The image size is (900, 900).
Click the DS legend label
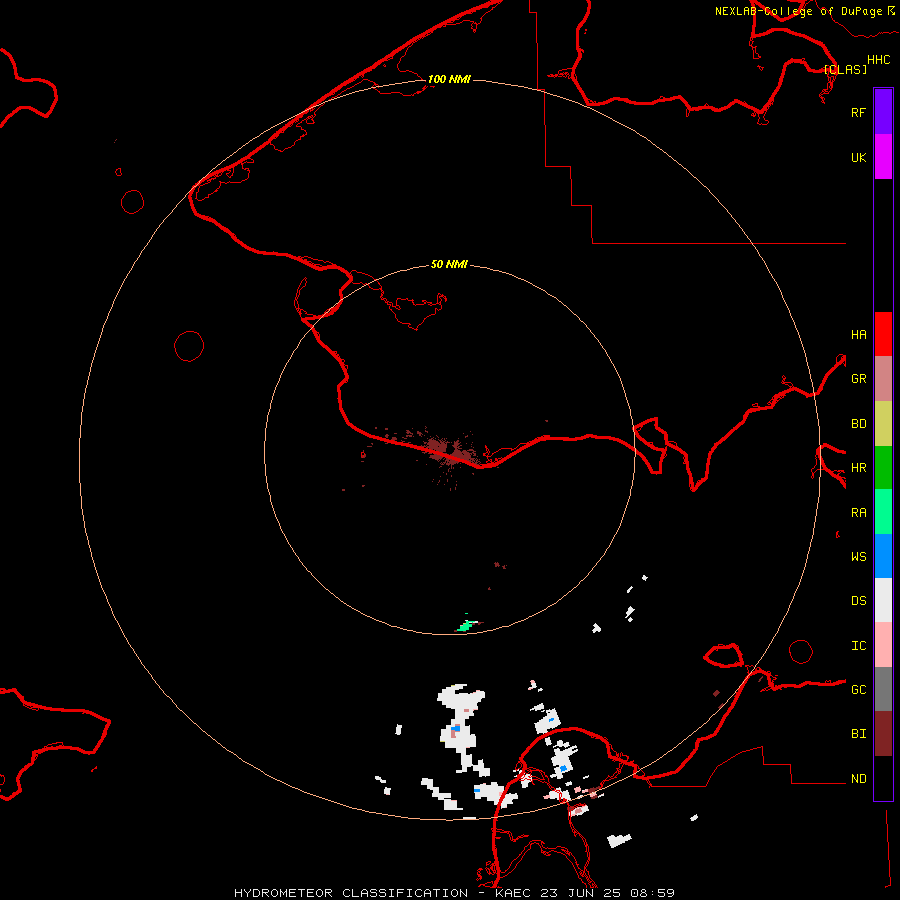858,600
